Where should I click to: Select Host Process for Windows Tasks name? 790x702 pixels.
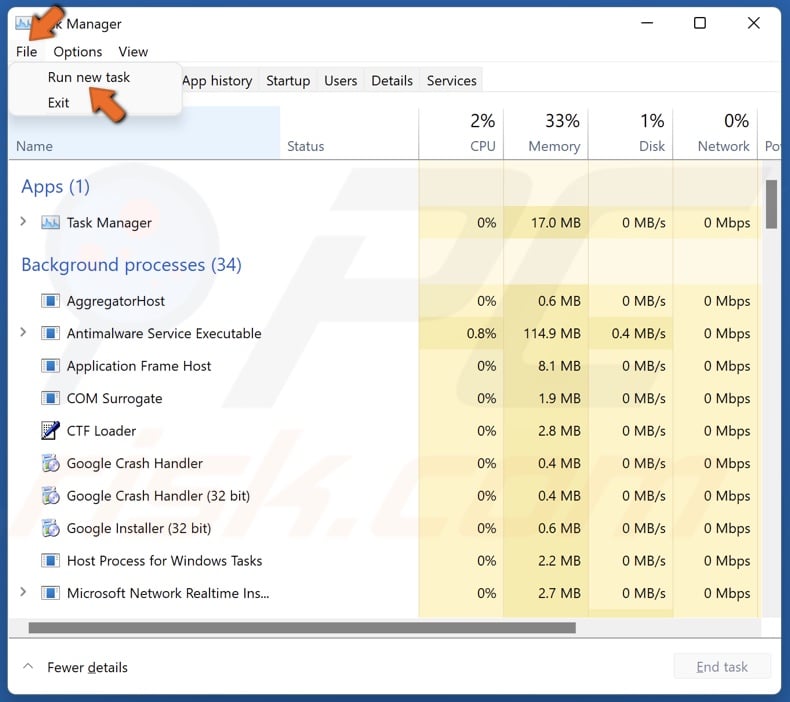(164, 561)
